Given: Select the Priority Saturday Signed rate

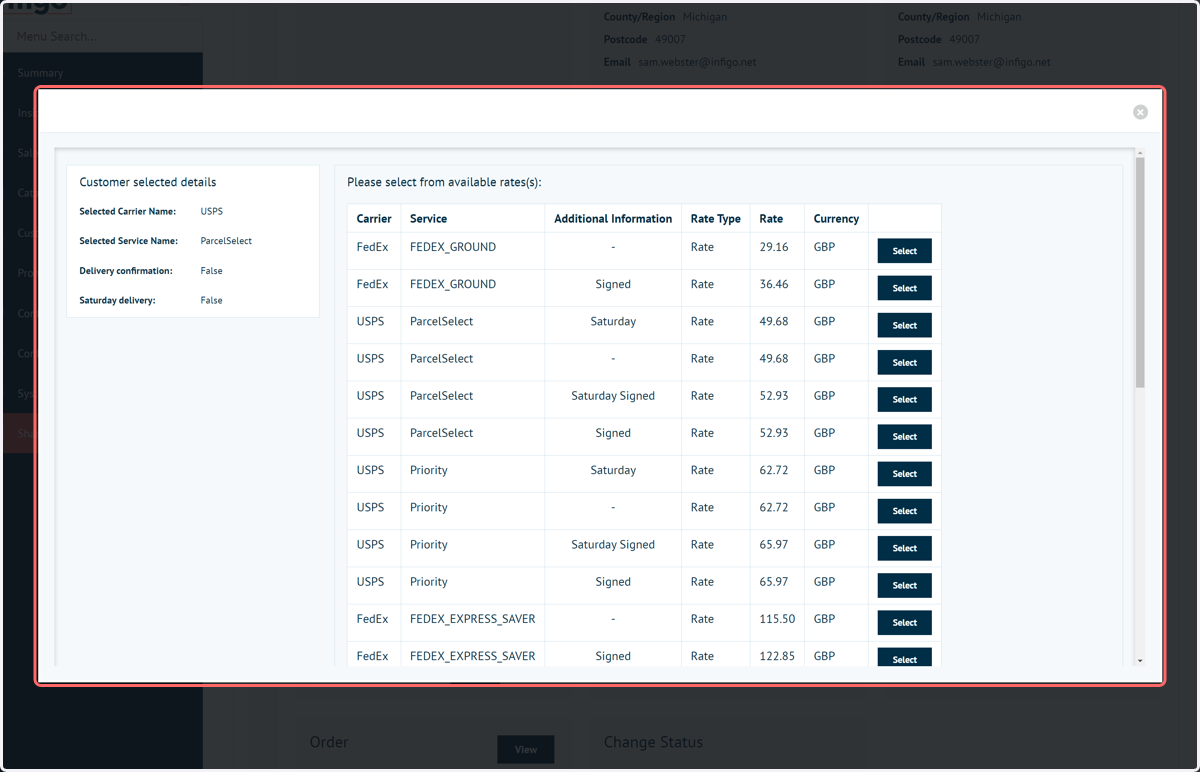Looking at the screenshot, I should [x=904, y=548].
